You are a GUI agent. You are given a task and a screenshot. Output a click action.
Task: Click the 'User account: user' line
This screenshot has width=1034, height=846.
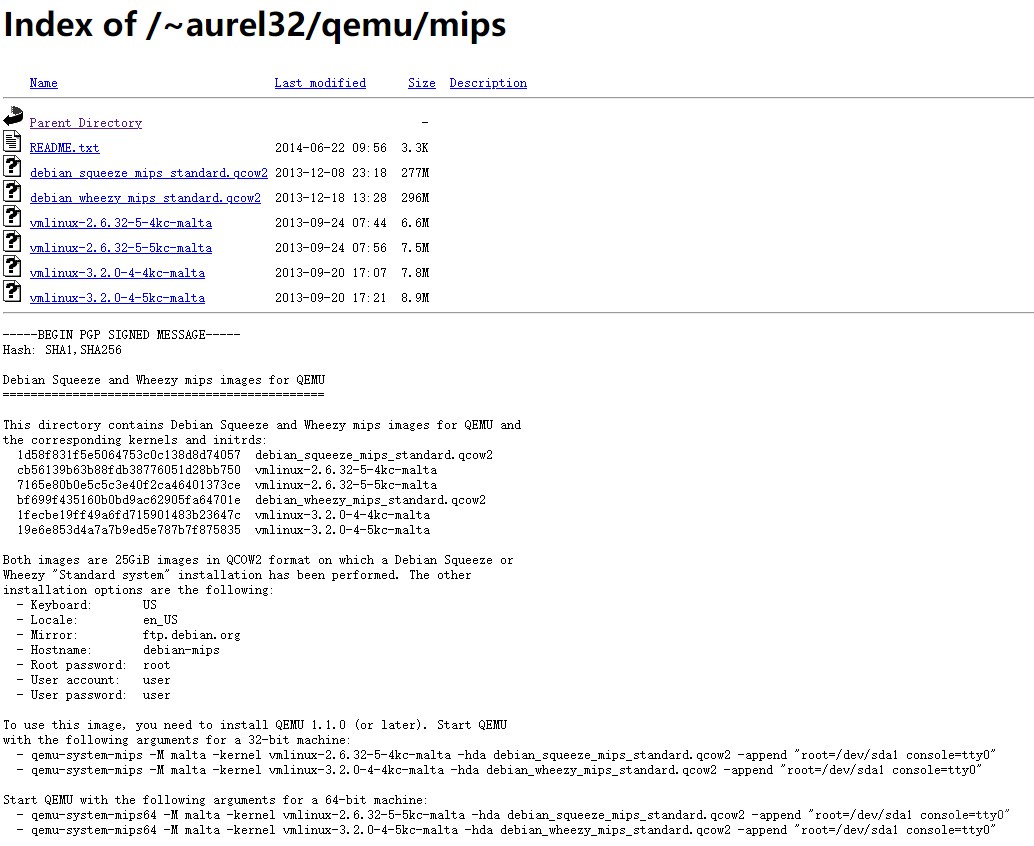coord(94,680)
